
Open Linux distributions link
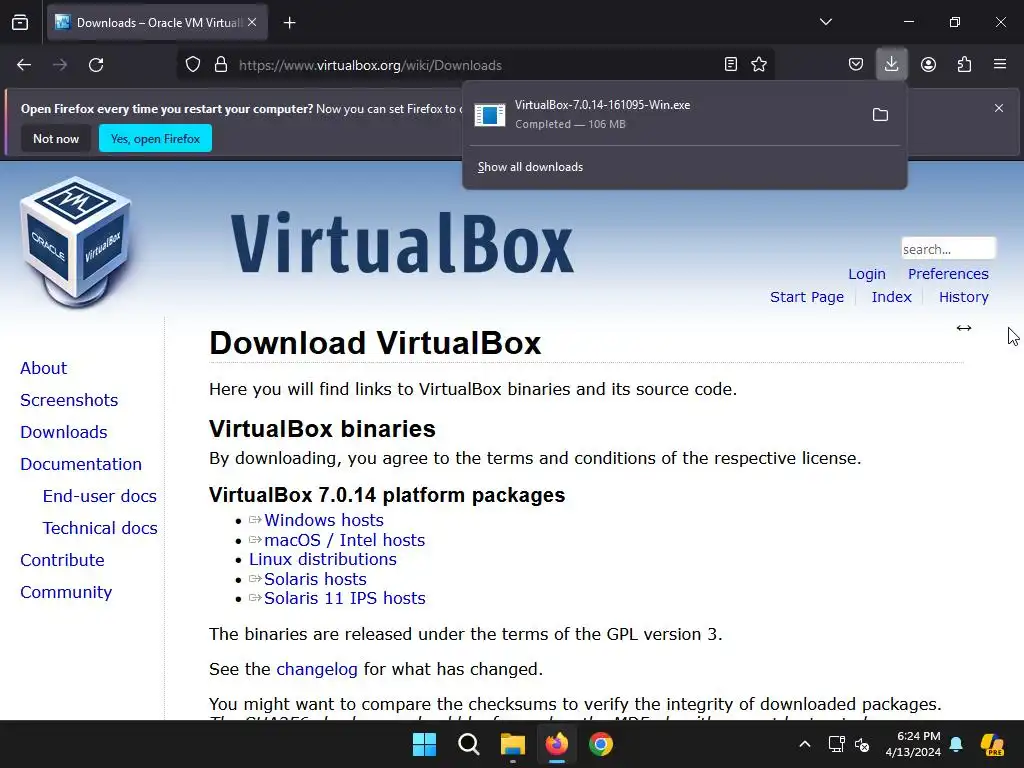(x=323, y=560)
